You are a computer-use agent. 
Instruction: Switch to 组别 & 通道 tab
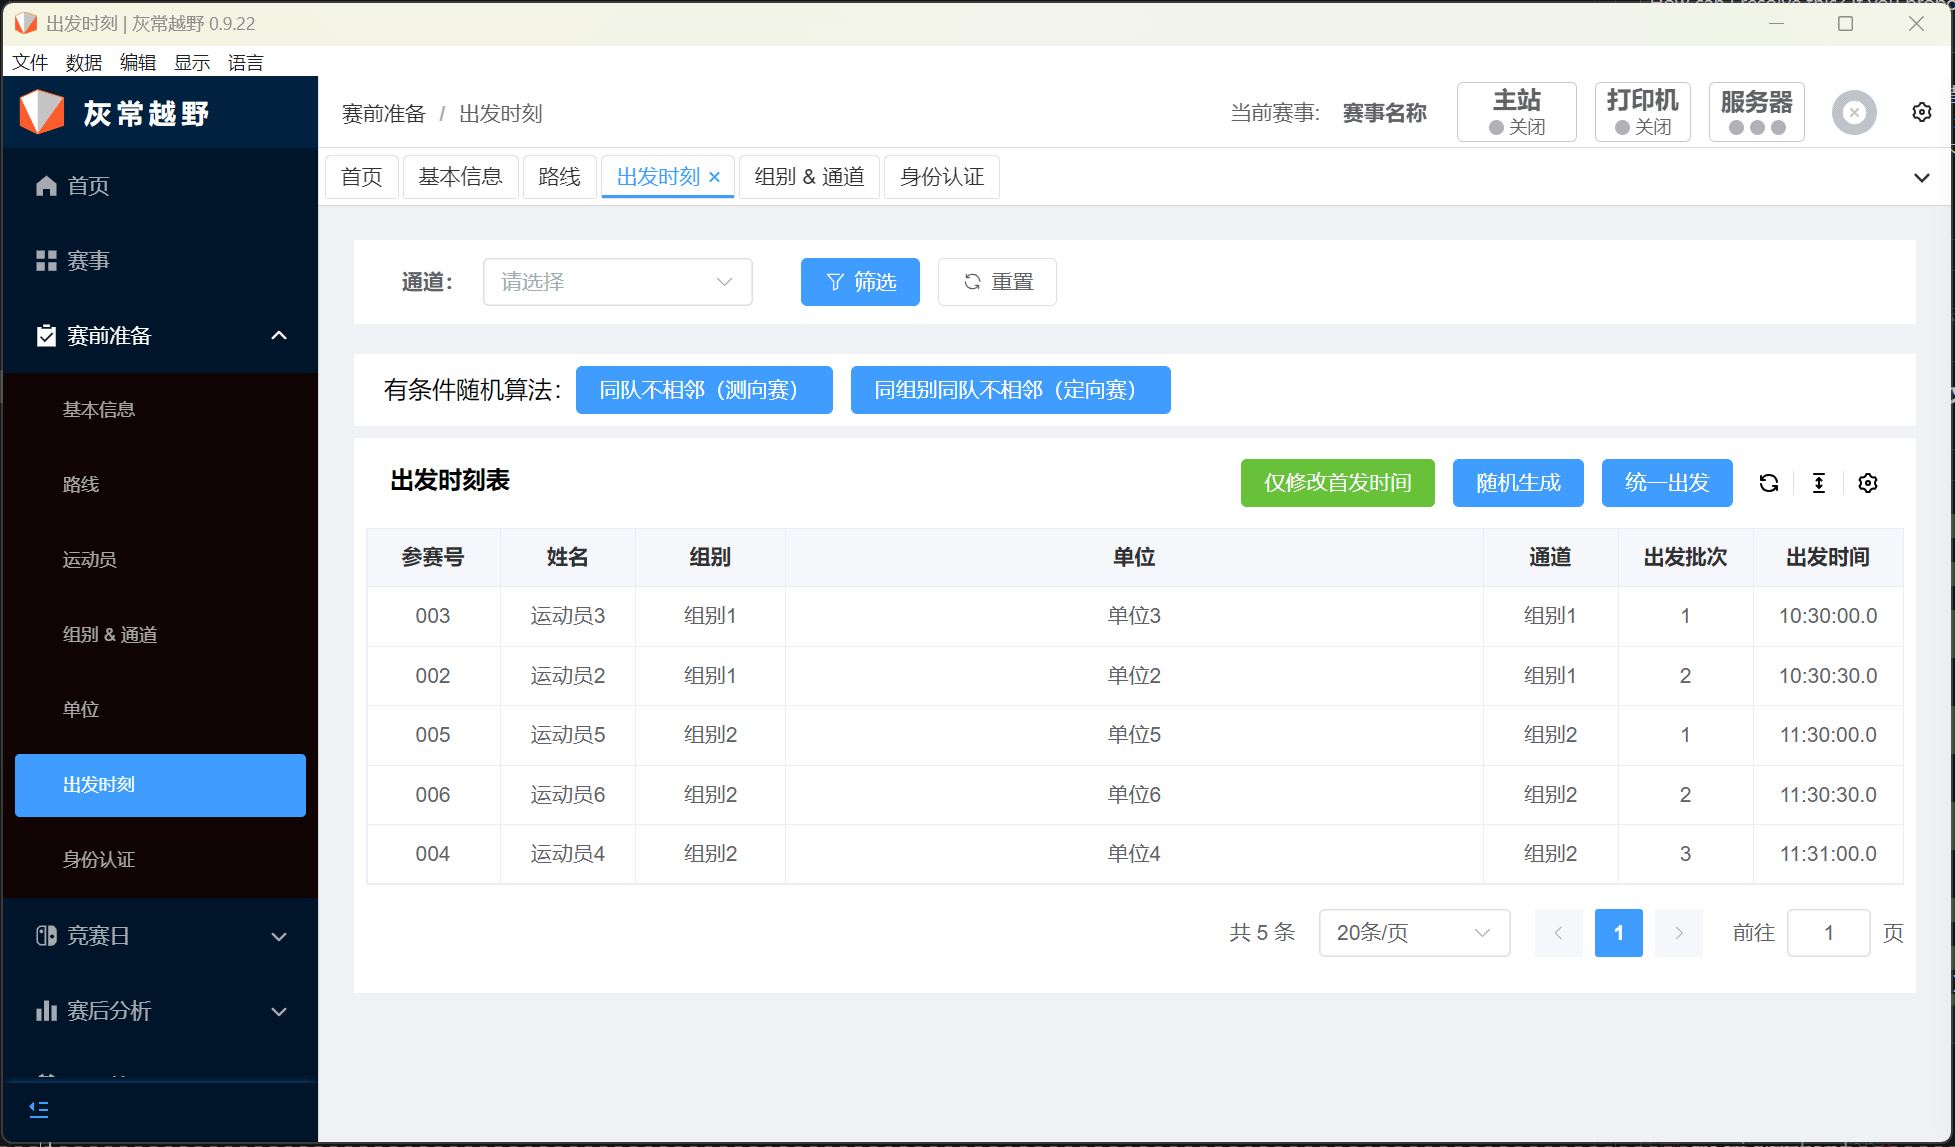coord(809,177)
